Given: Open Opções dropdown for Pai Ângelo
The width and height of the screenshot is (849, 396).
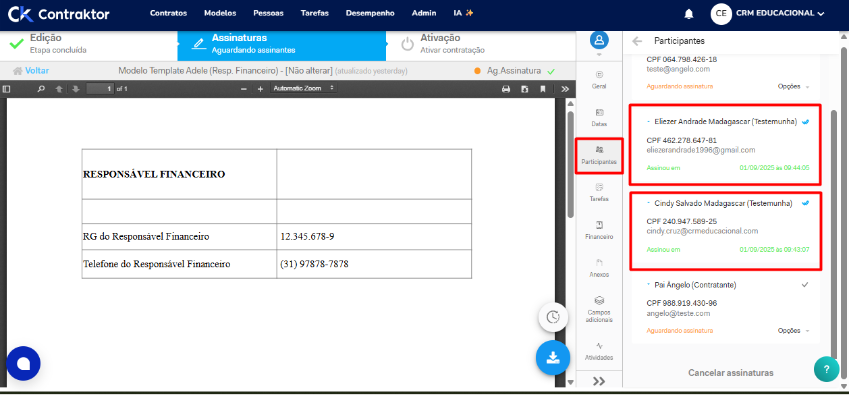Looking at the screenshot, I should coord(794,330).
